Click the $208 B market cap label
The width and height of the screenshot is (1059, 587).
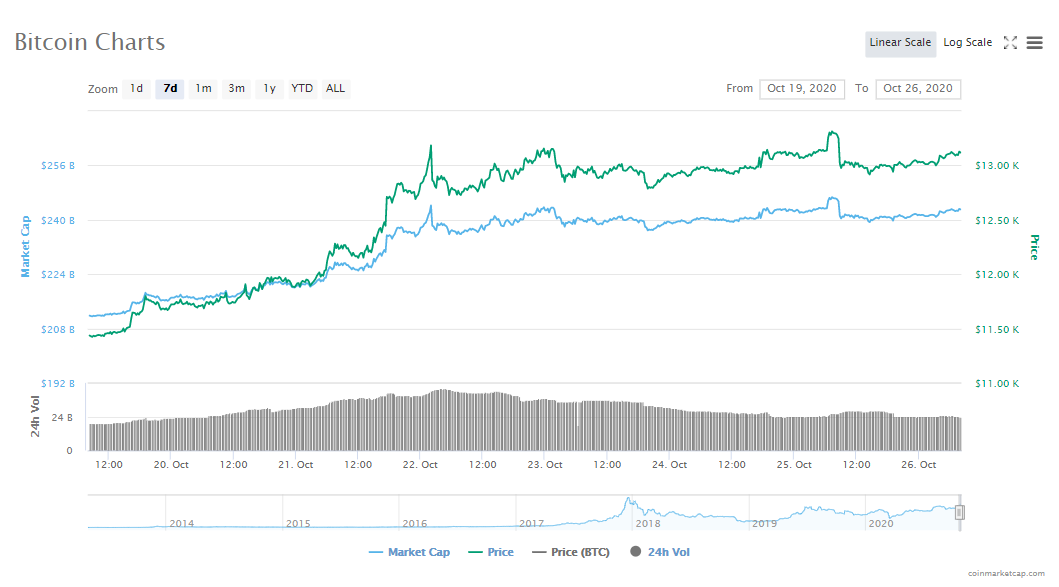pos(58,330)
